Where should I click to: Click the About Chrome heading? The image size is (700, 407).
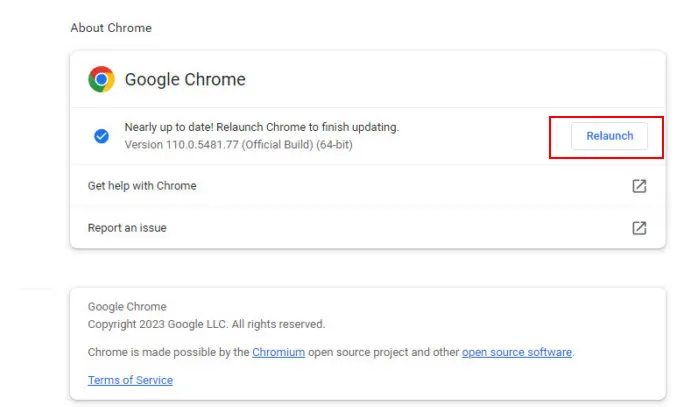click(x=111, y=28)
